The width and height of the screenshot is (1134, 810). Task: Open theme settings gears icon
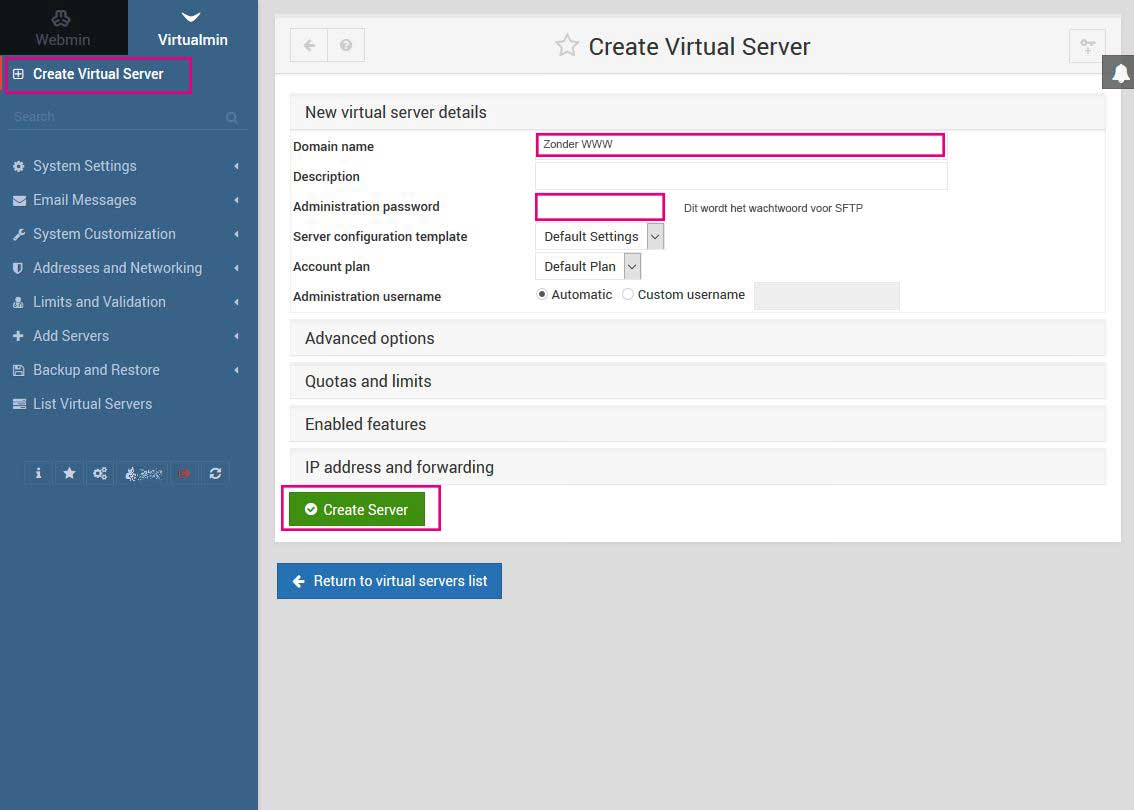pyautogui.click(x=100, y=473)
